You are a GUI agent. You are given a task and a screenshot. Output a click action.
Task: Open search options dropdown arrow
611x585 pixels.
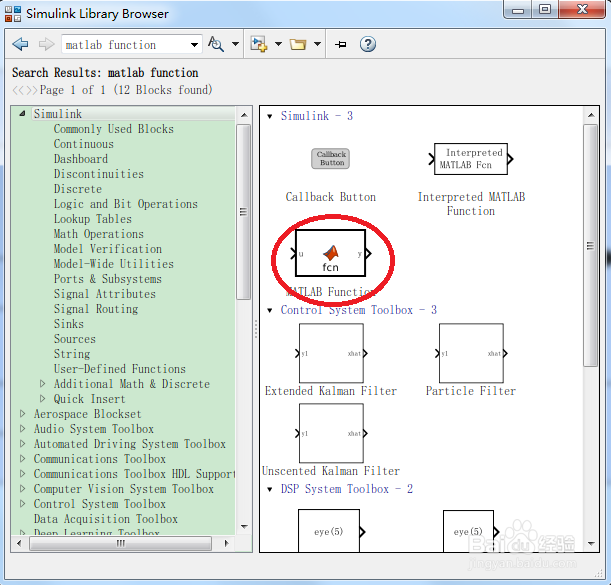point(235,44)
